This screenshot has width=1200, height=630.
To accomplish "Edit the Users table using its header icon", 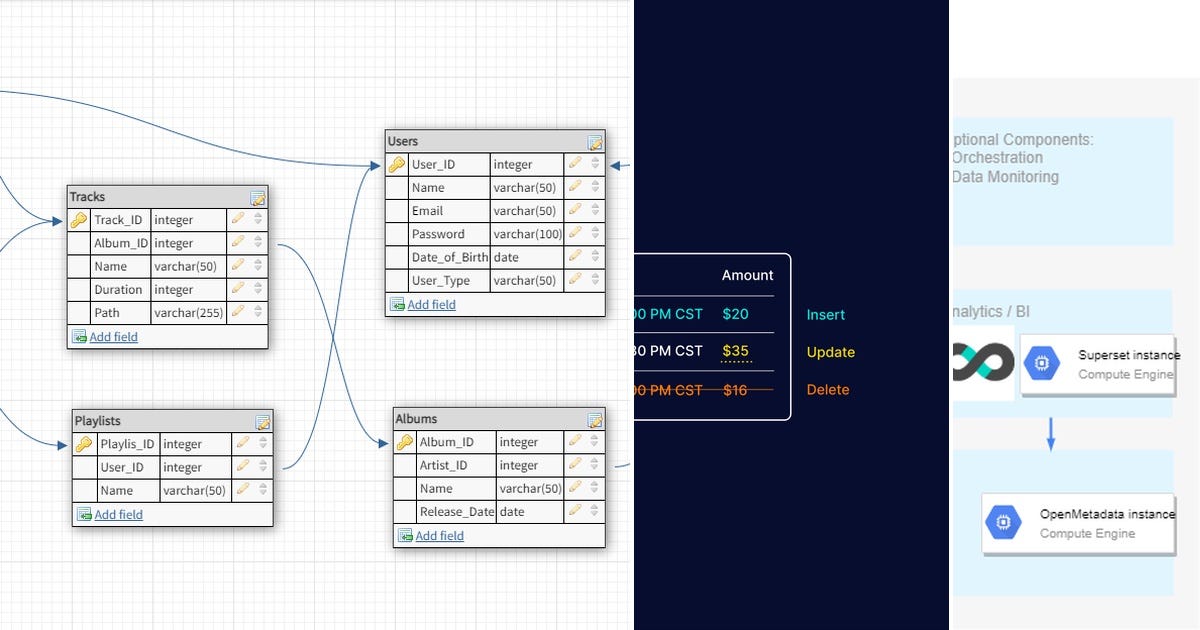I will click(593, 141).
